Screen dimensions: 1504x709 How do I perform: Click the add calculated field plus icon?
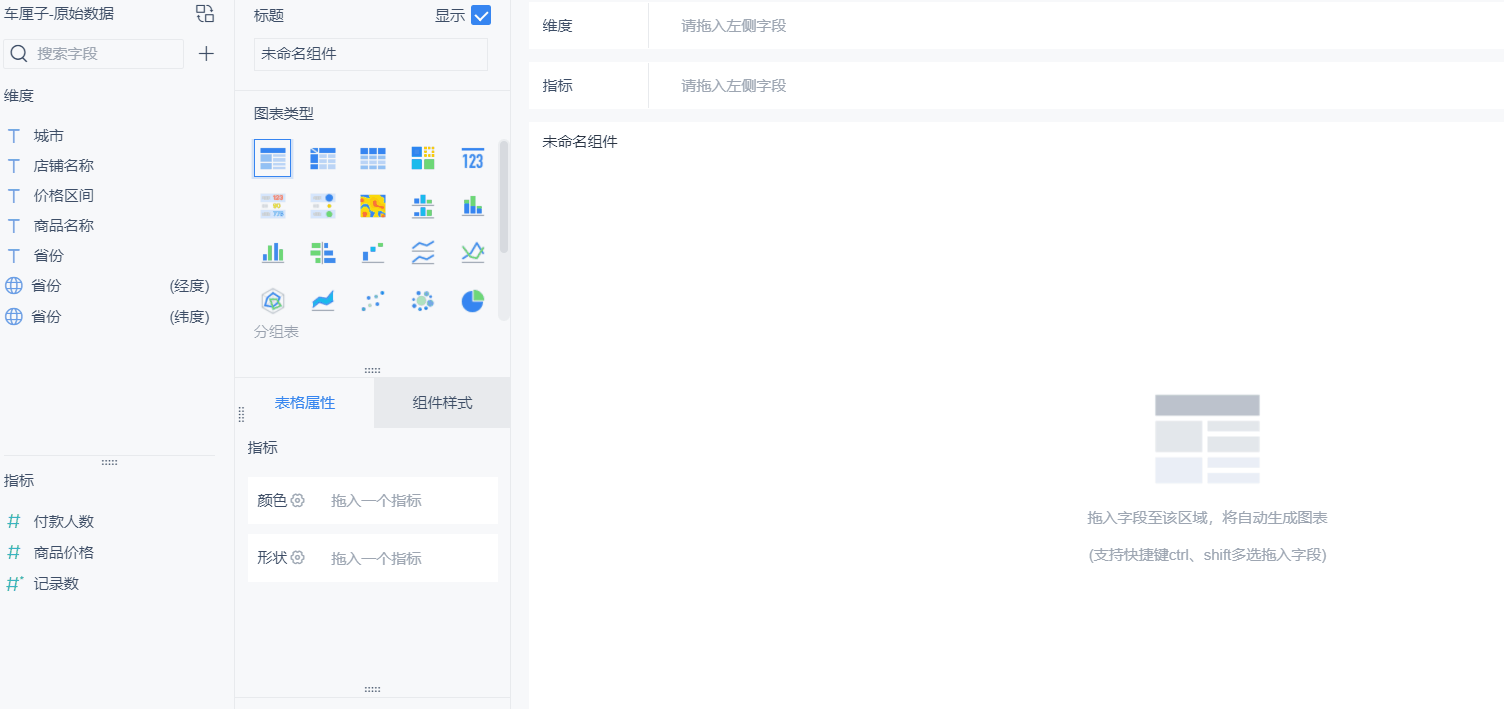click(206, 53)
